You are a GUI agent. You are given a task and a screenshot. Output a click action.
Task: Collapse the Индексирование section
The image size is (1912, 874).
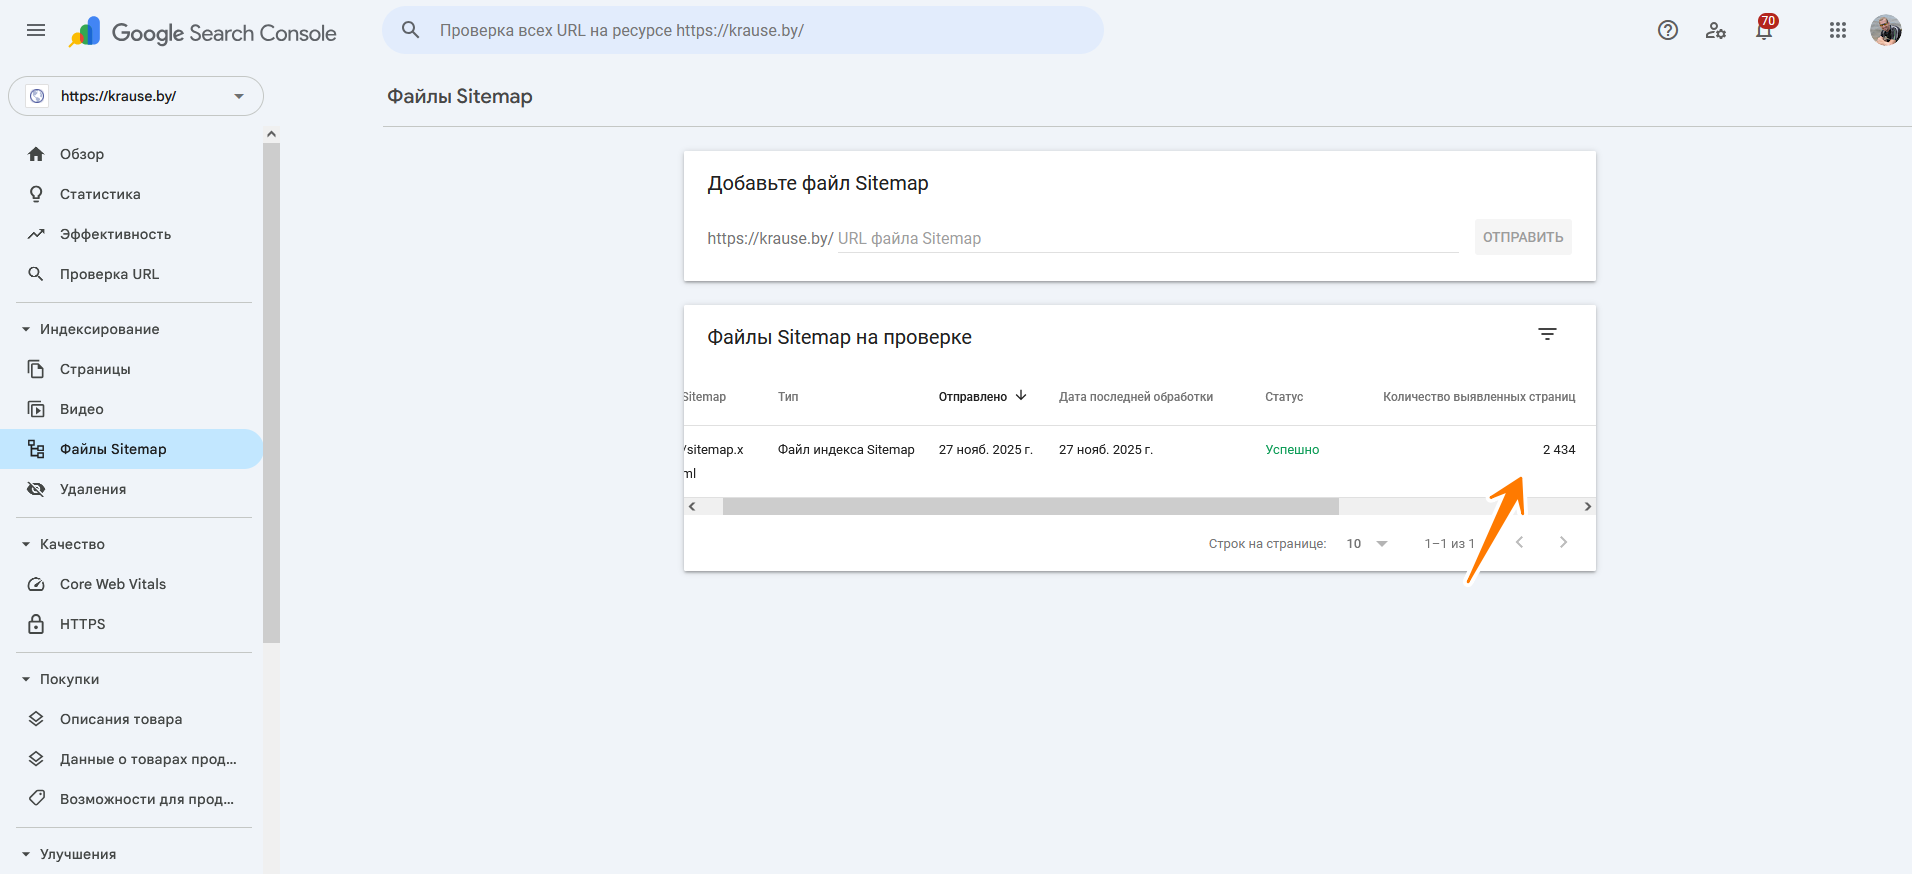tap(26, 329)
